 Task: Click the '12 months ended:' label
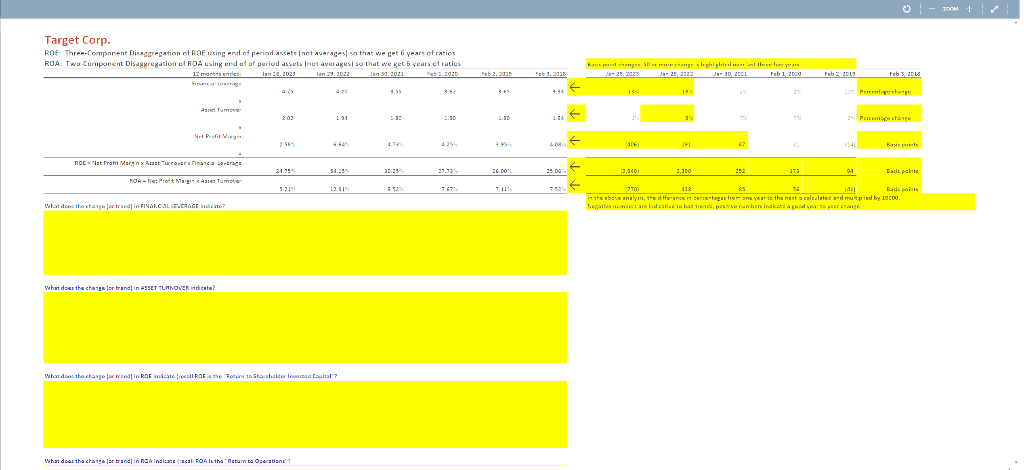pyautogui.click(x=217, y=74)
